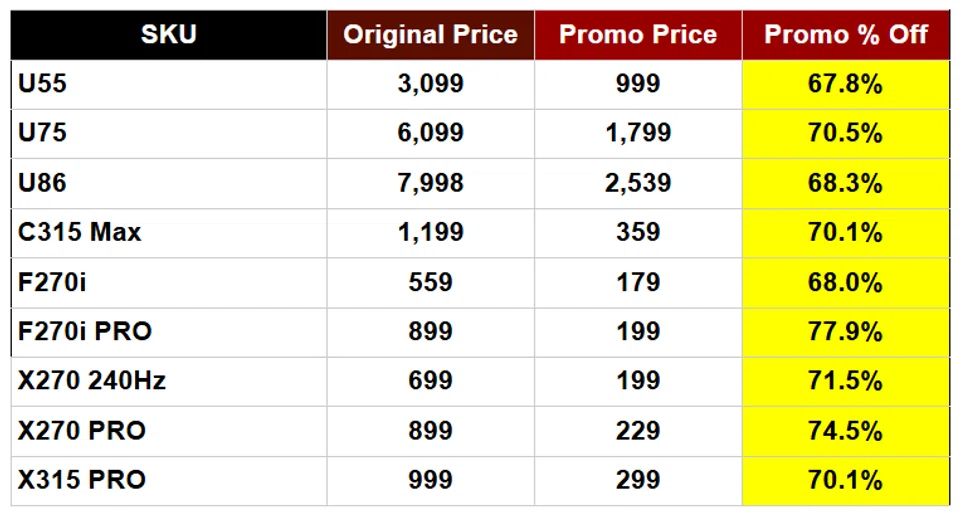The width and height of the screenshot is (960, 513).
Task: Click the SKU column header
Action: click(168, 35)
